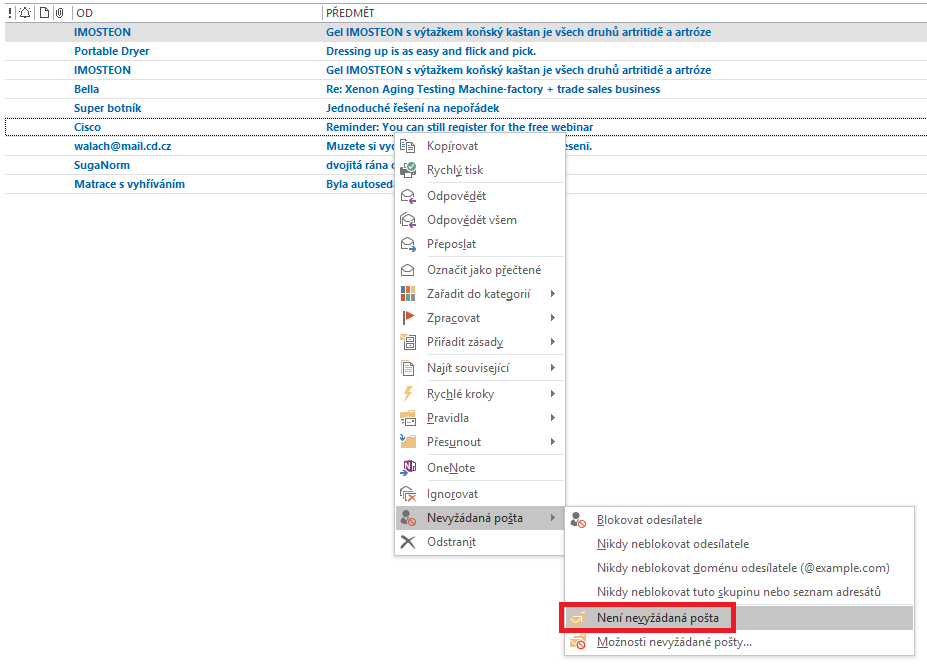Select Nikdy neblokovat odesílatele option
The height and width of the screenshot is (664, 927).
tap(672, 544)
